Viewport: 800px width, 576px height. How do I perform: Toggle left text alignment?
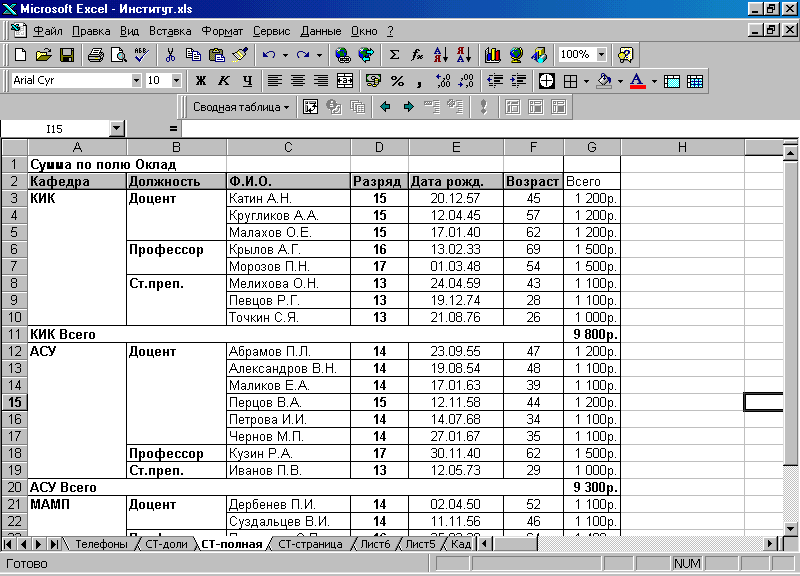coord(275,81)
